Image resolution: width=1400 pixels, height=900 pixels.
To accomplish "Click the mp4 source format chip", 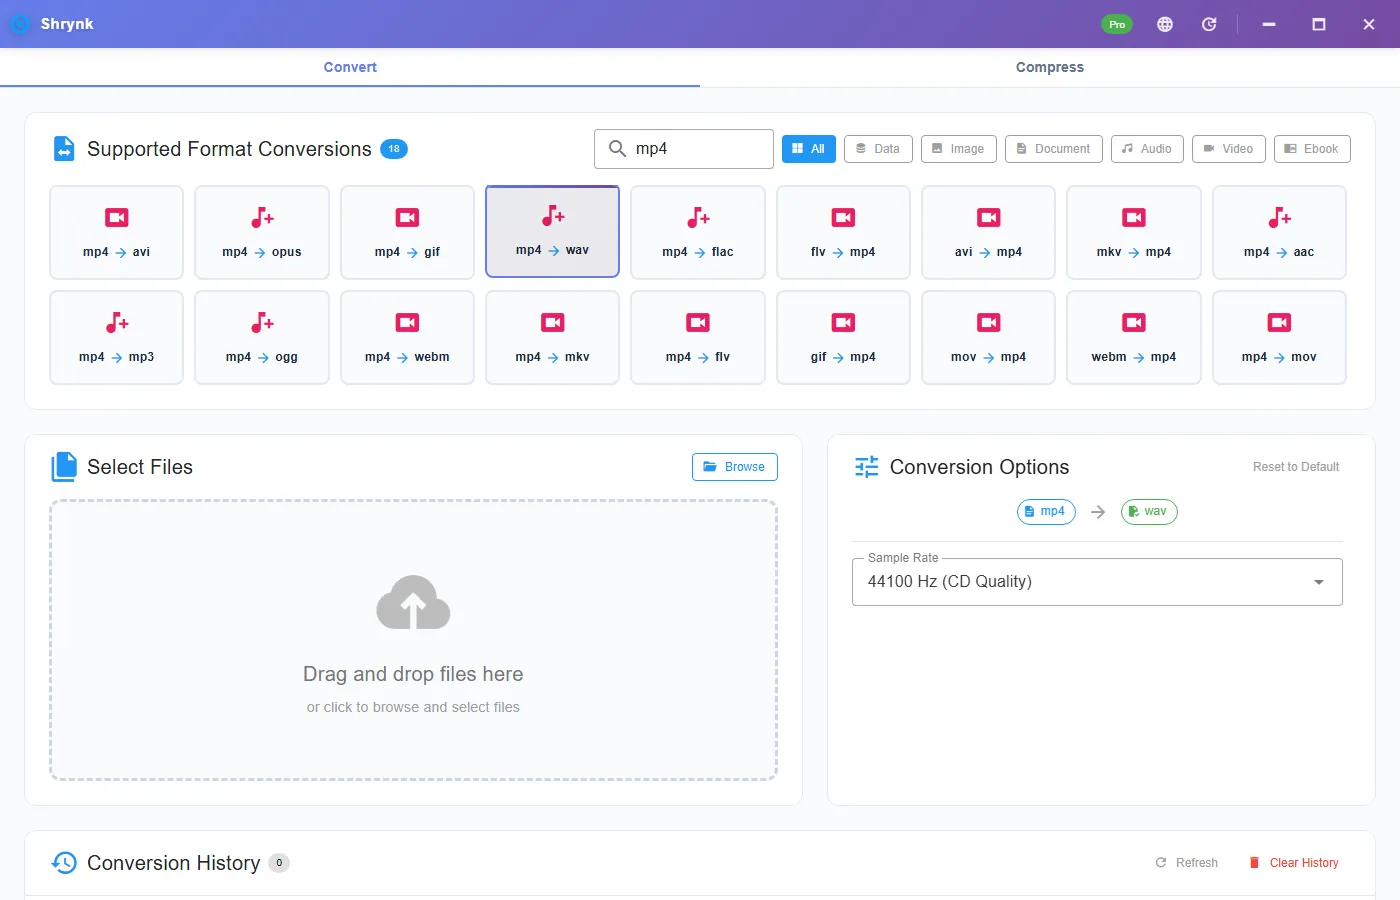I will click(1046, 511).
